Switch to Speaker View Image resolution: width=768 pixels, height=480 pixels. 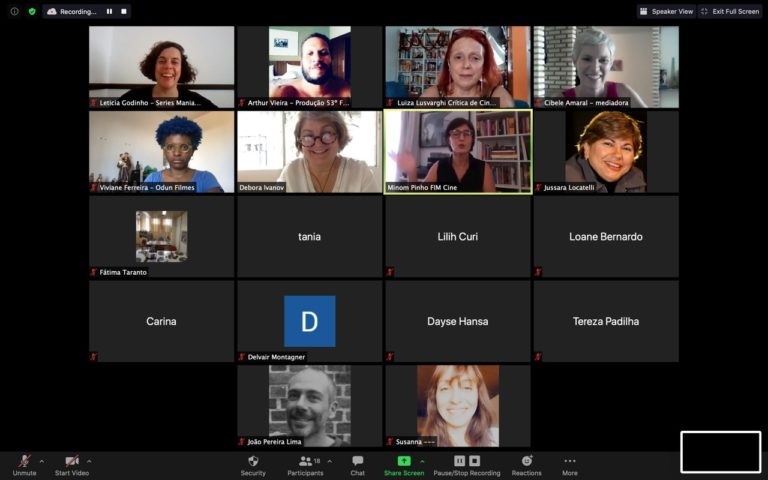[666, 12]
